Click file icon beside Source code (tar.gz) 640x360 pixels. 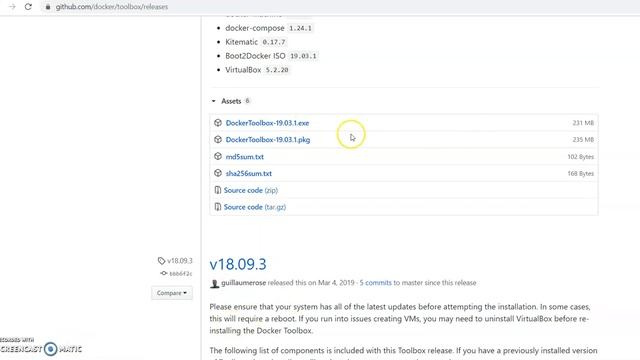pos(218,207)
